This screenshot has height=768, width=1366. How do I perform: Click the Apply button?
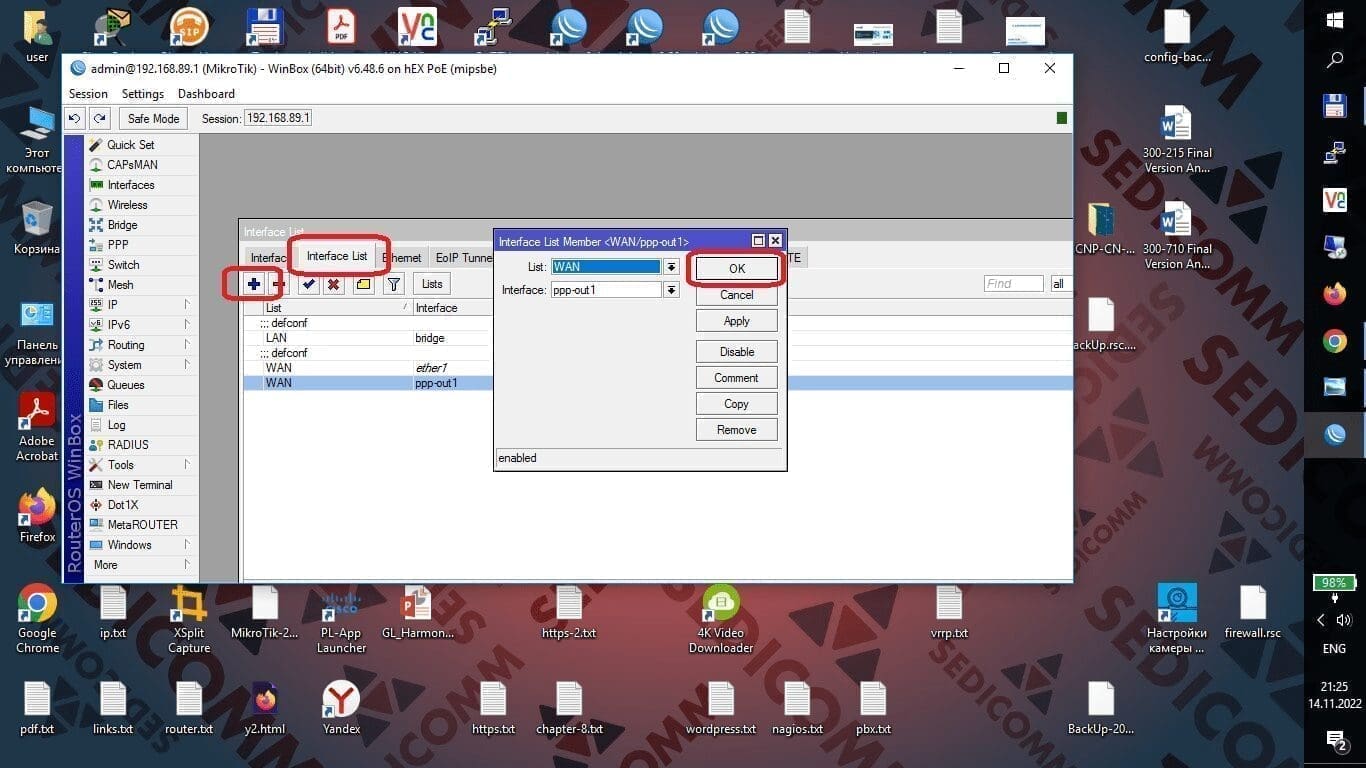click(x=736, y=321)
